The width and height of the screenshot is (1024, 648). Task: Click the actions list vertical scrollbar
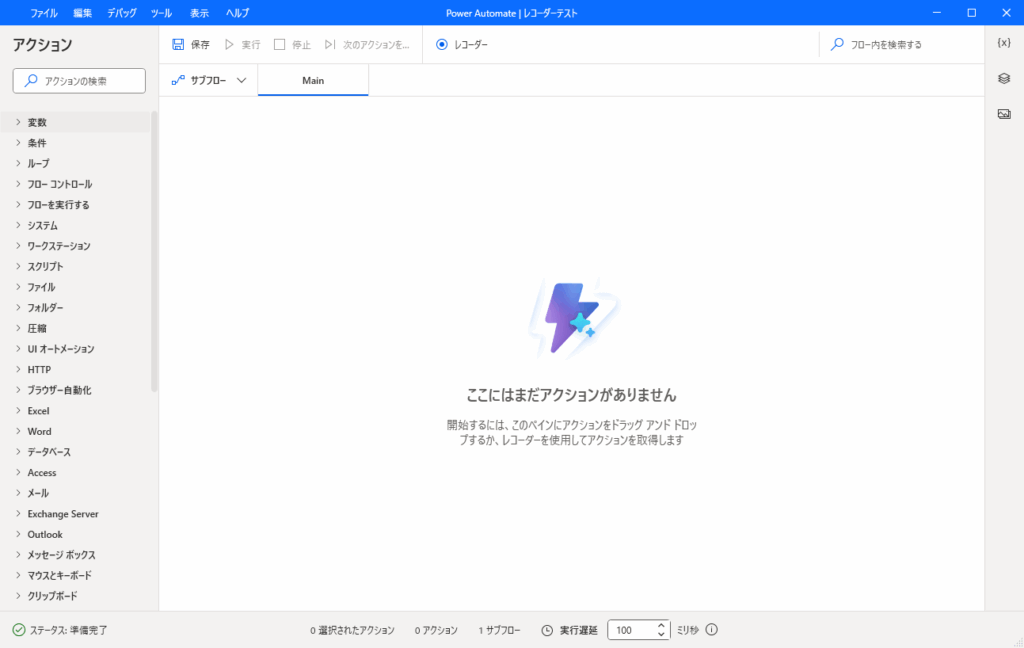(x=154, y=251)
